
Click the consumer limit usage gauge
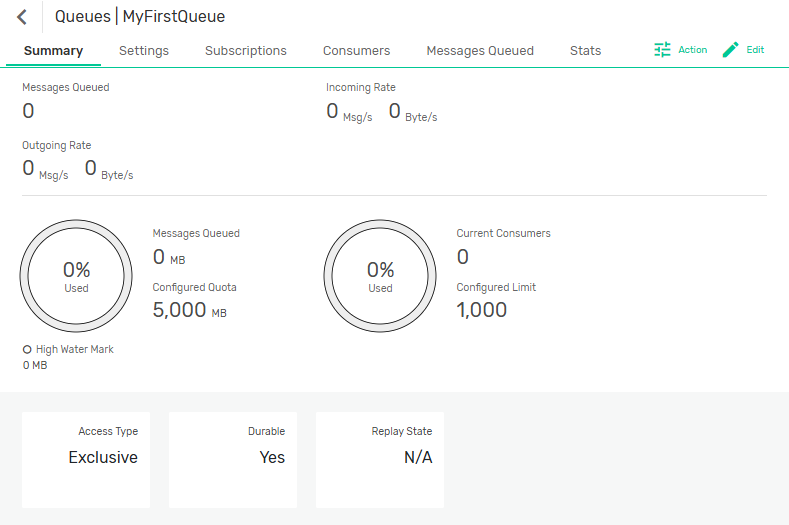point(380,275)
